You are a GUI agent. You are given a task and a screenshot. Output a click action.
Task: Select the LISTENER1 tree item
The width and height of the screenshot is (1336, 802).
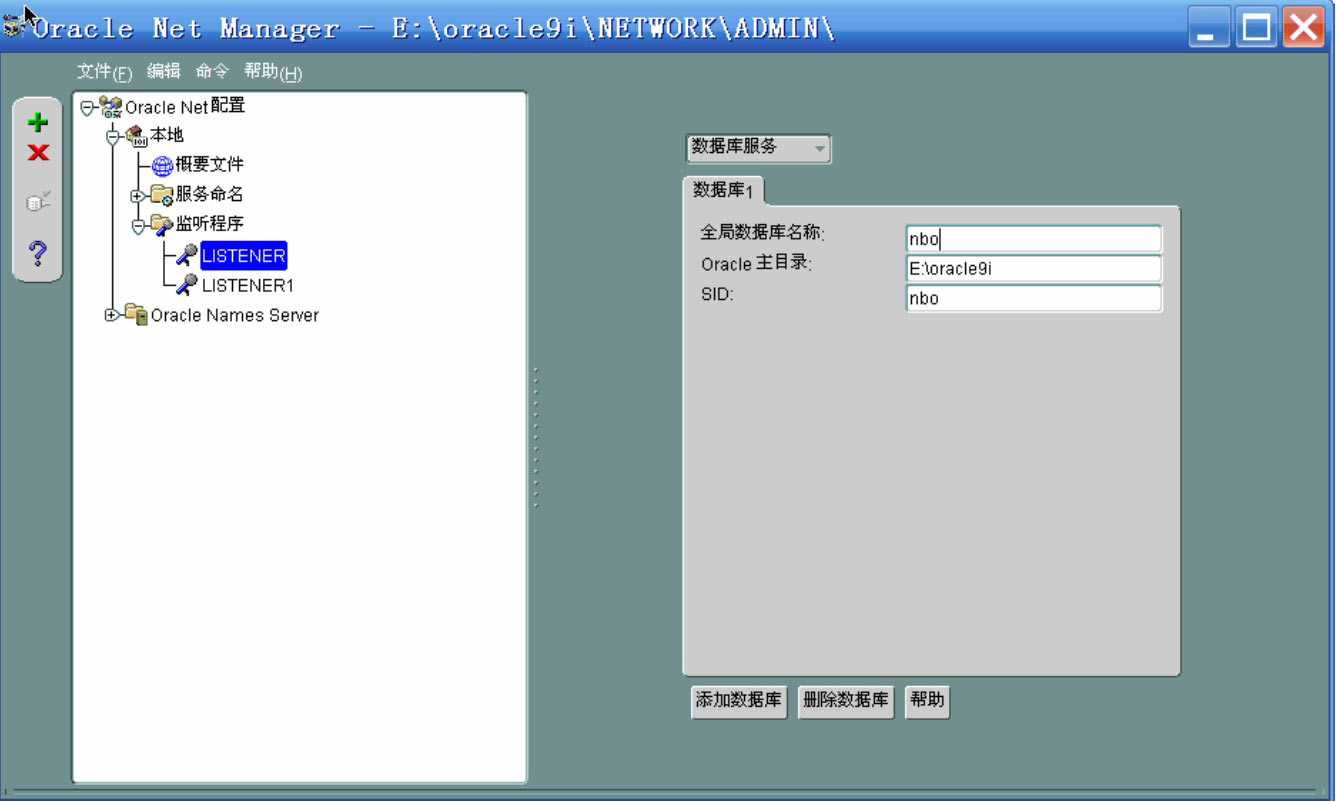click(248, 286)
